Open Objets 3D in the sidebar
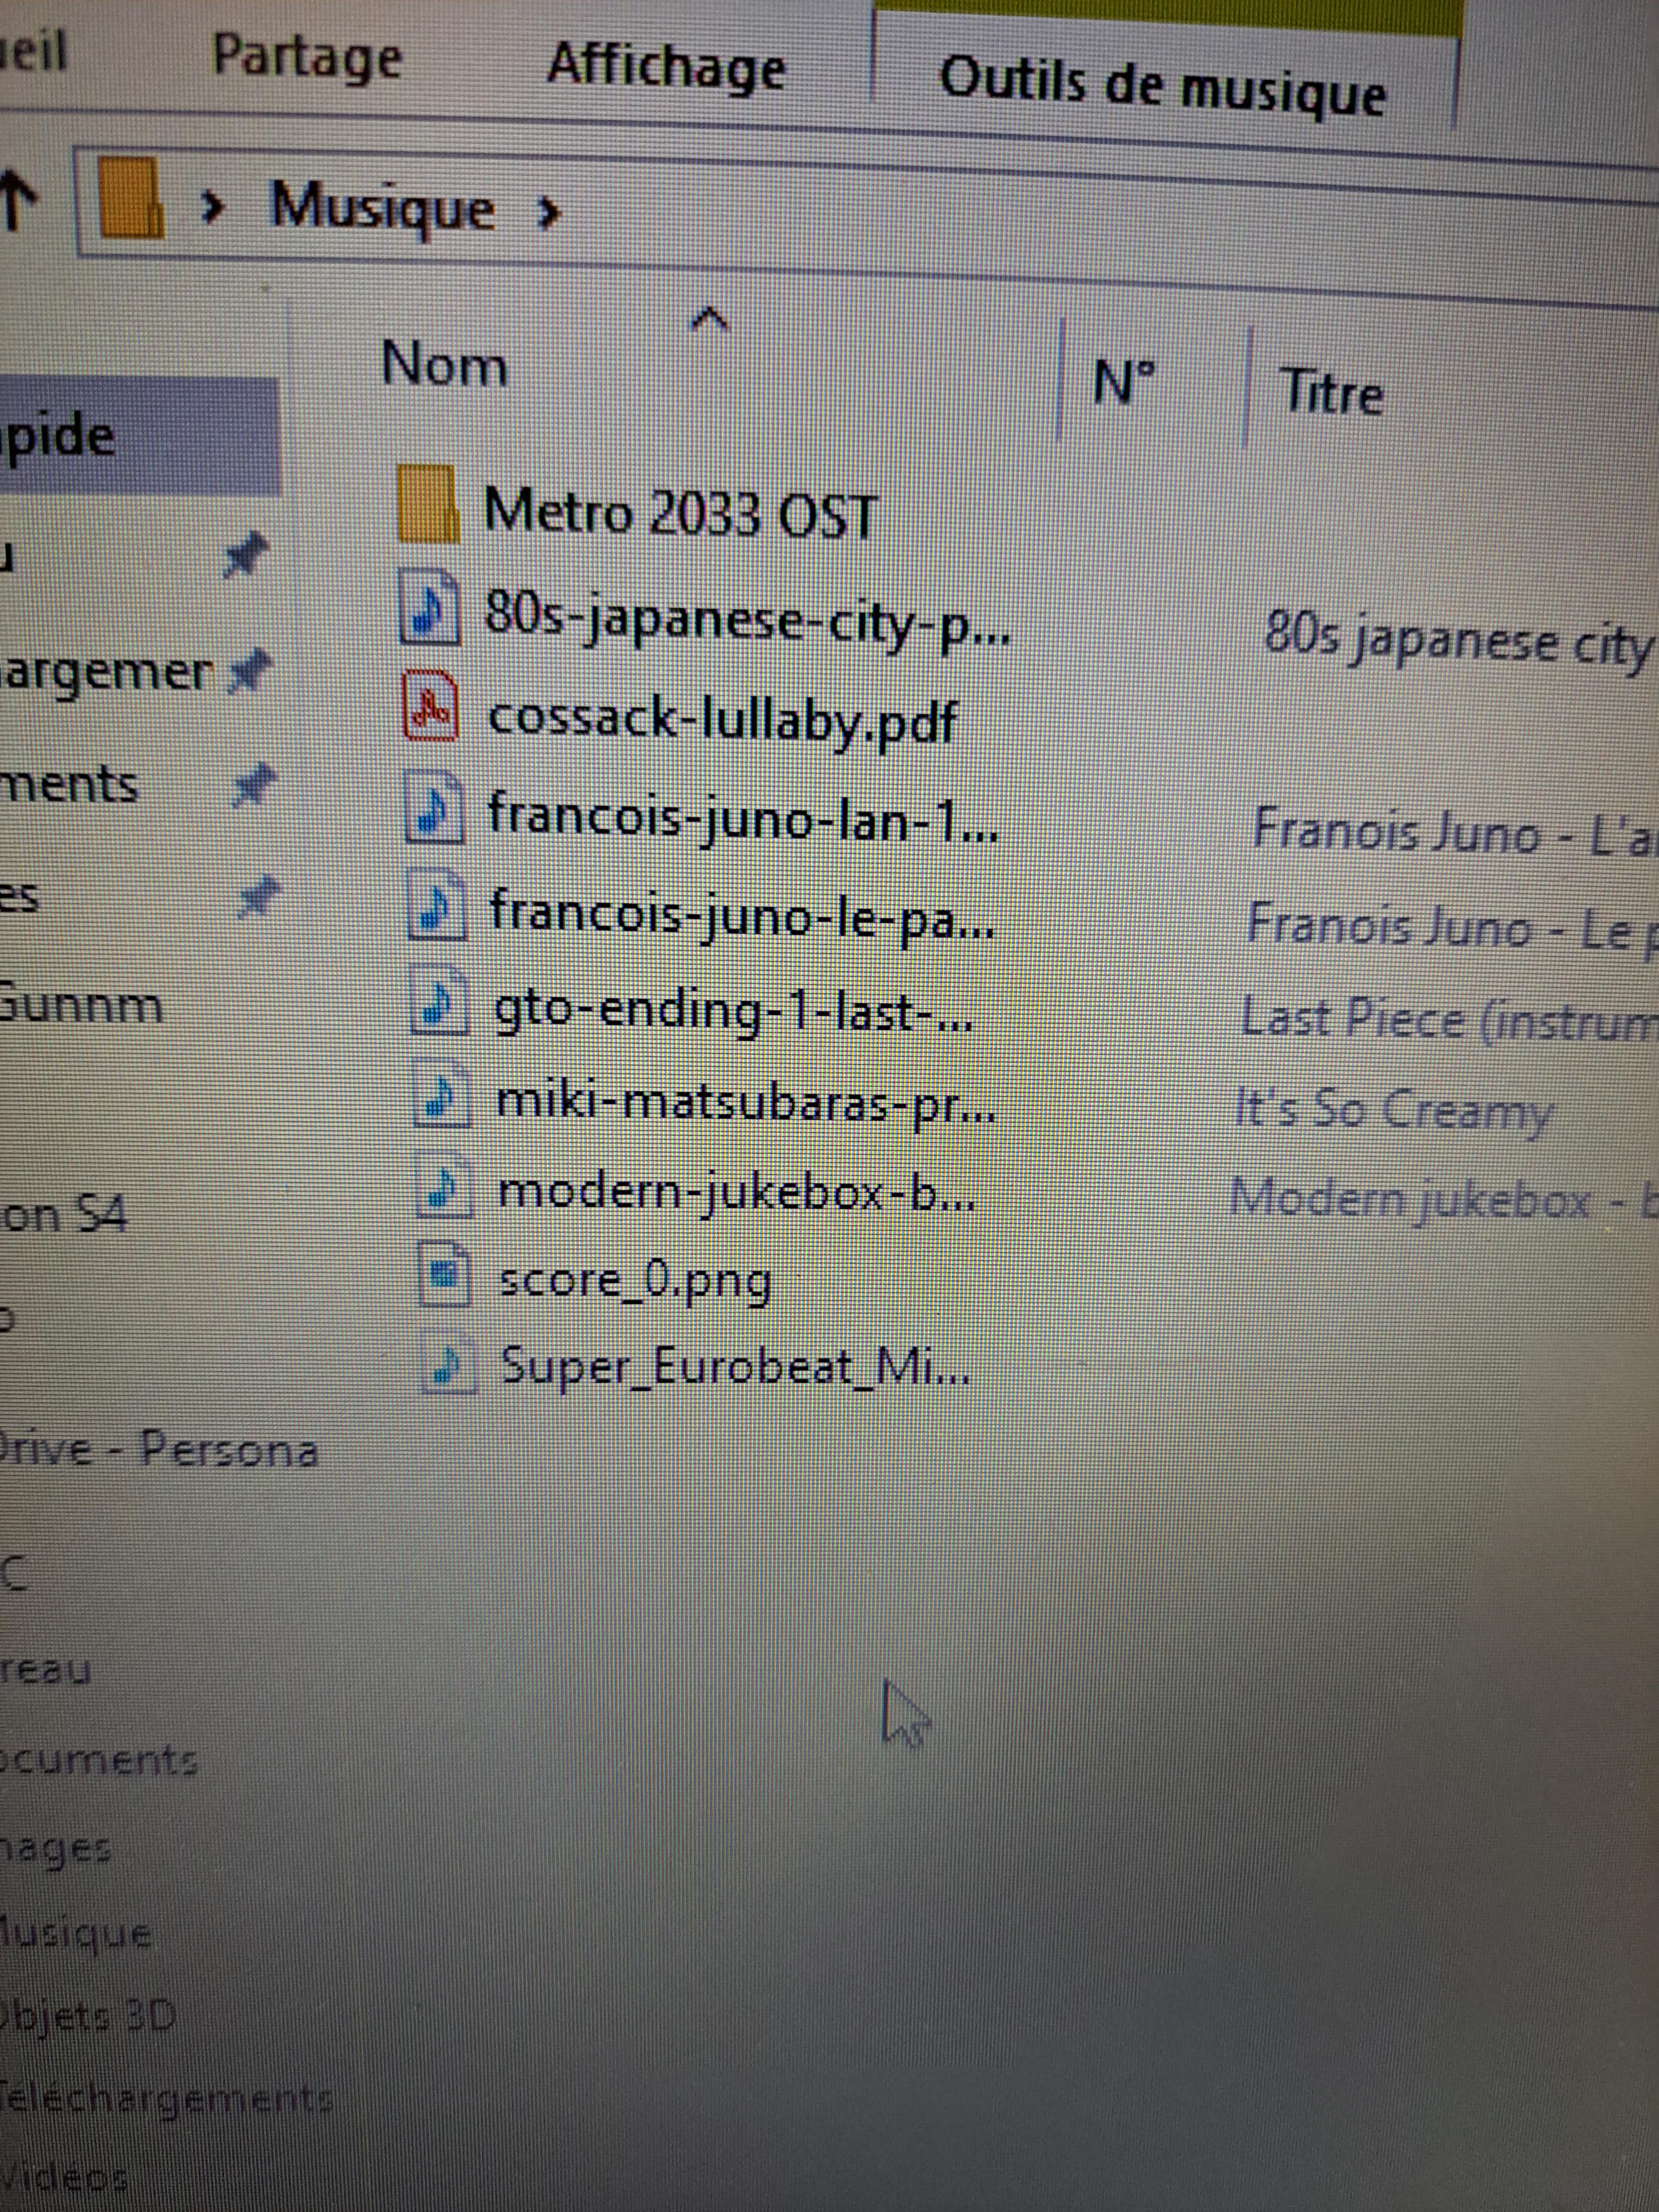Image resolution: width=1659 pixels, height=2212 pixels. pyautogui.click(x=88, y=2015)
